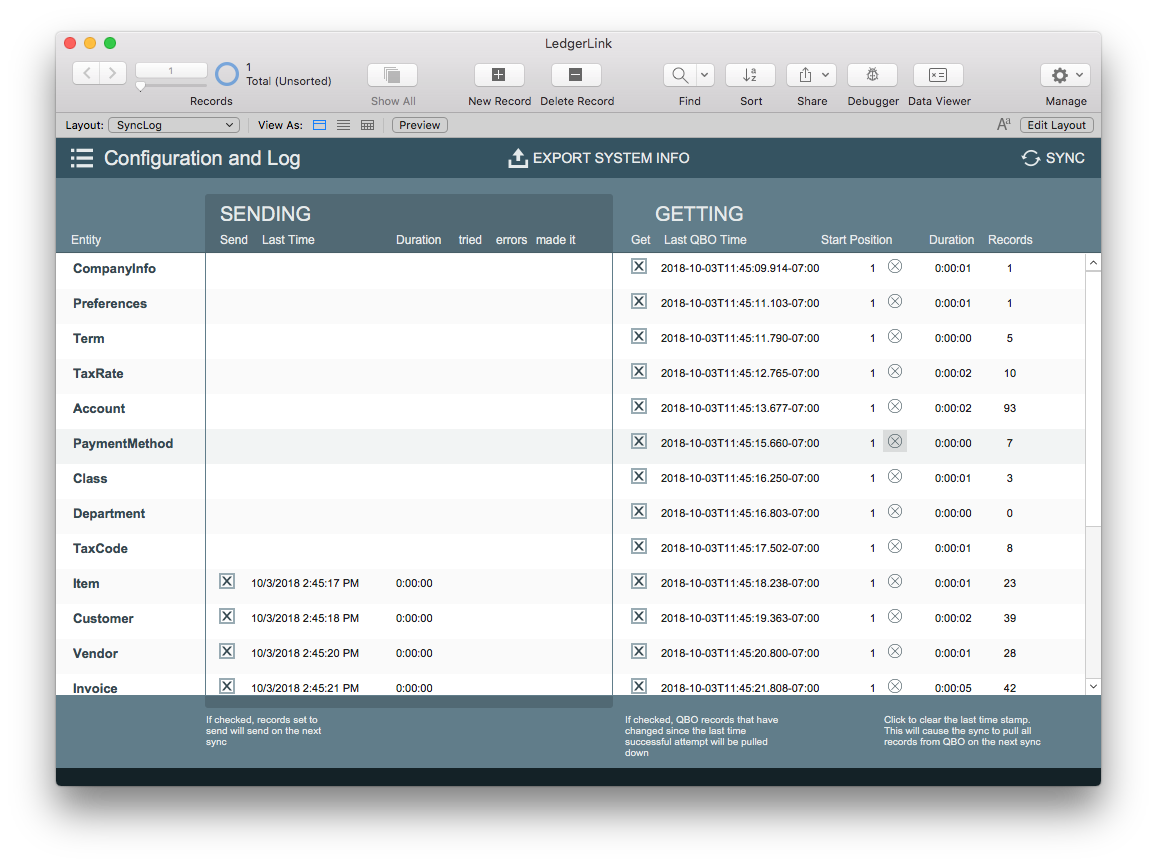Click the Share icon
Screen dimensions: 1157x866
pyautogui.click(x=805, y=75)
